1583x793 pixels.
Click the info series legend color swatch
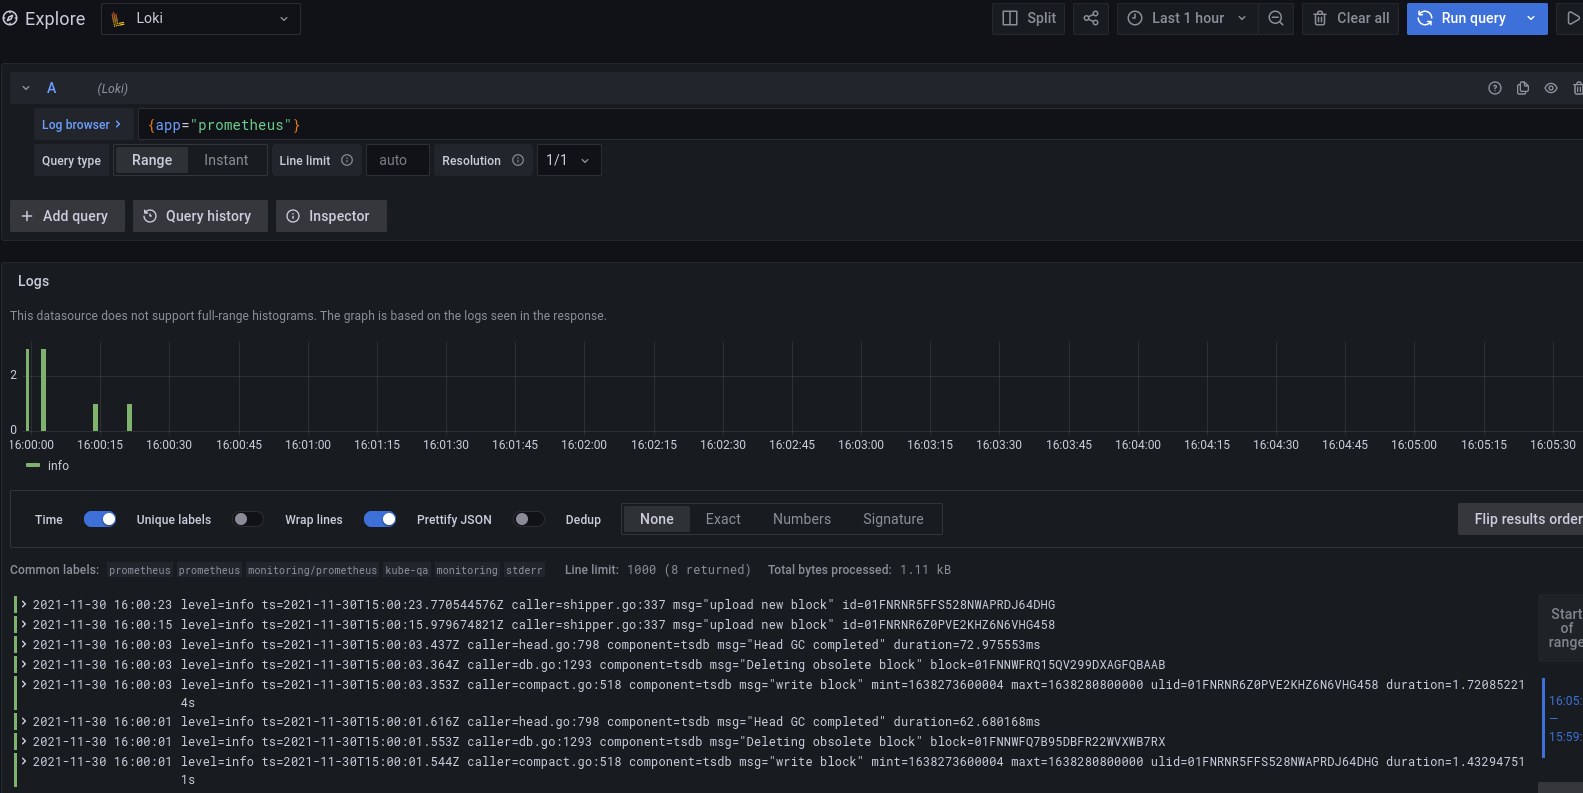(x=33, y=465)
